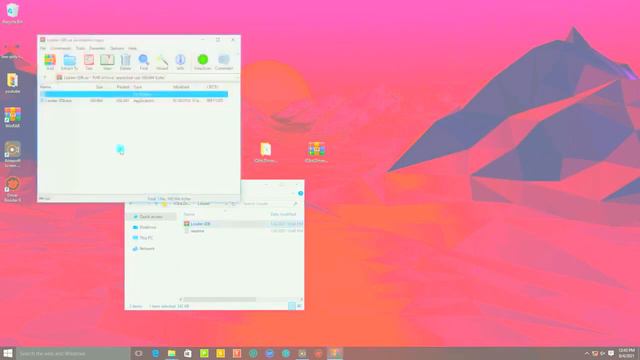Click the taskbar search box
The height and width of the screenshot is (360, 640).
tap(73, 353)
